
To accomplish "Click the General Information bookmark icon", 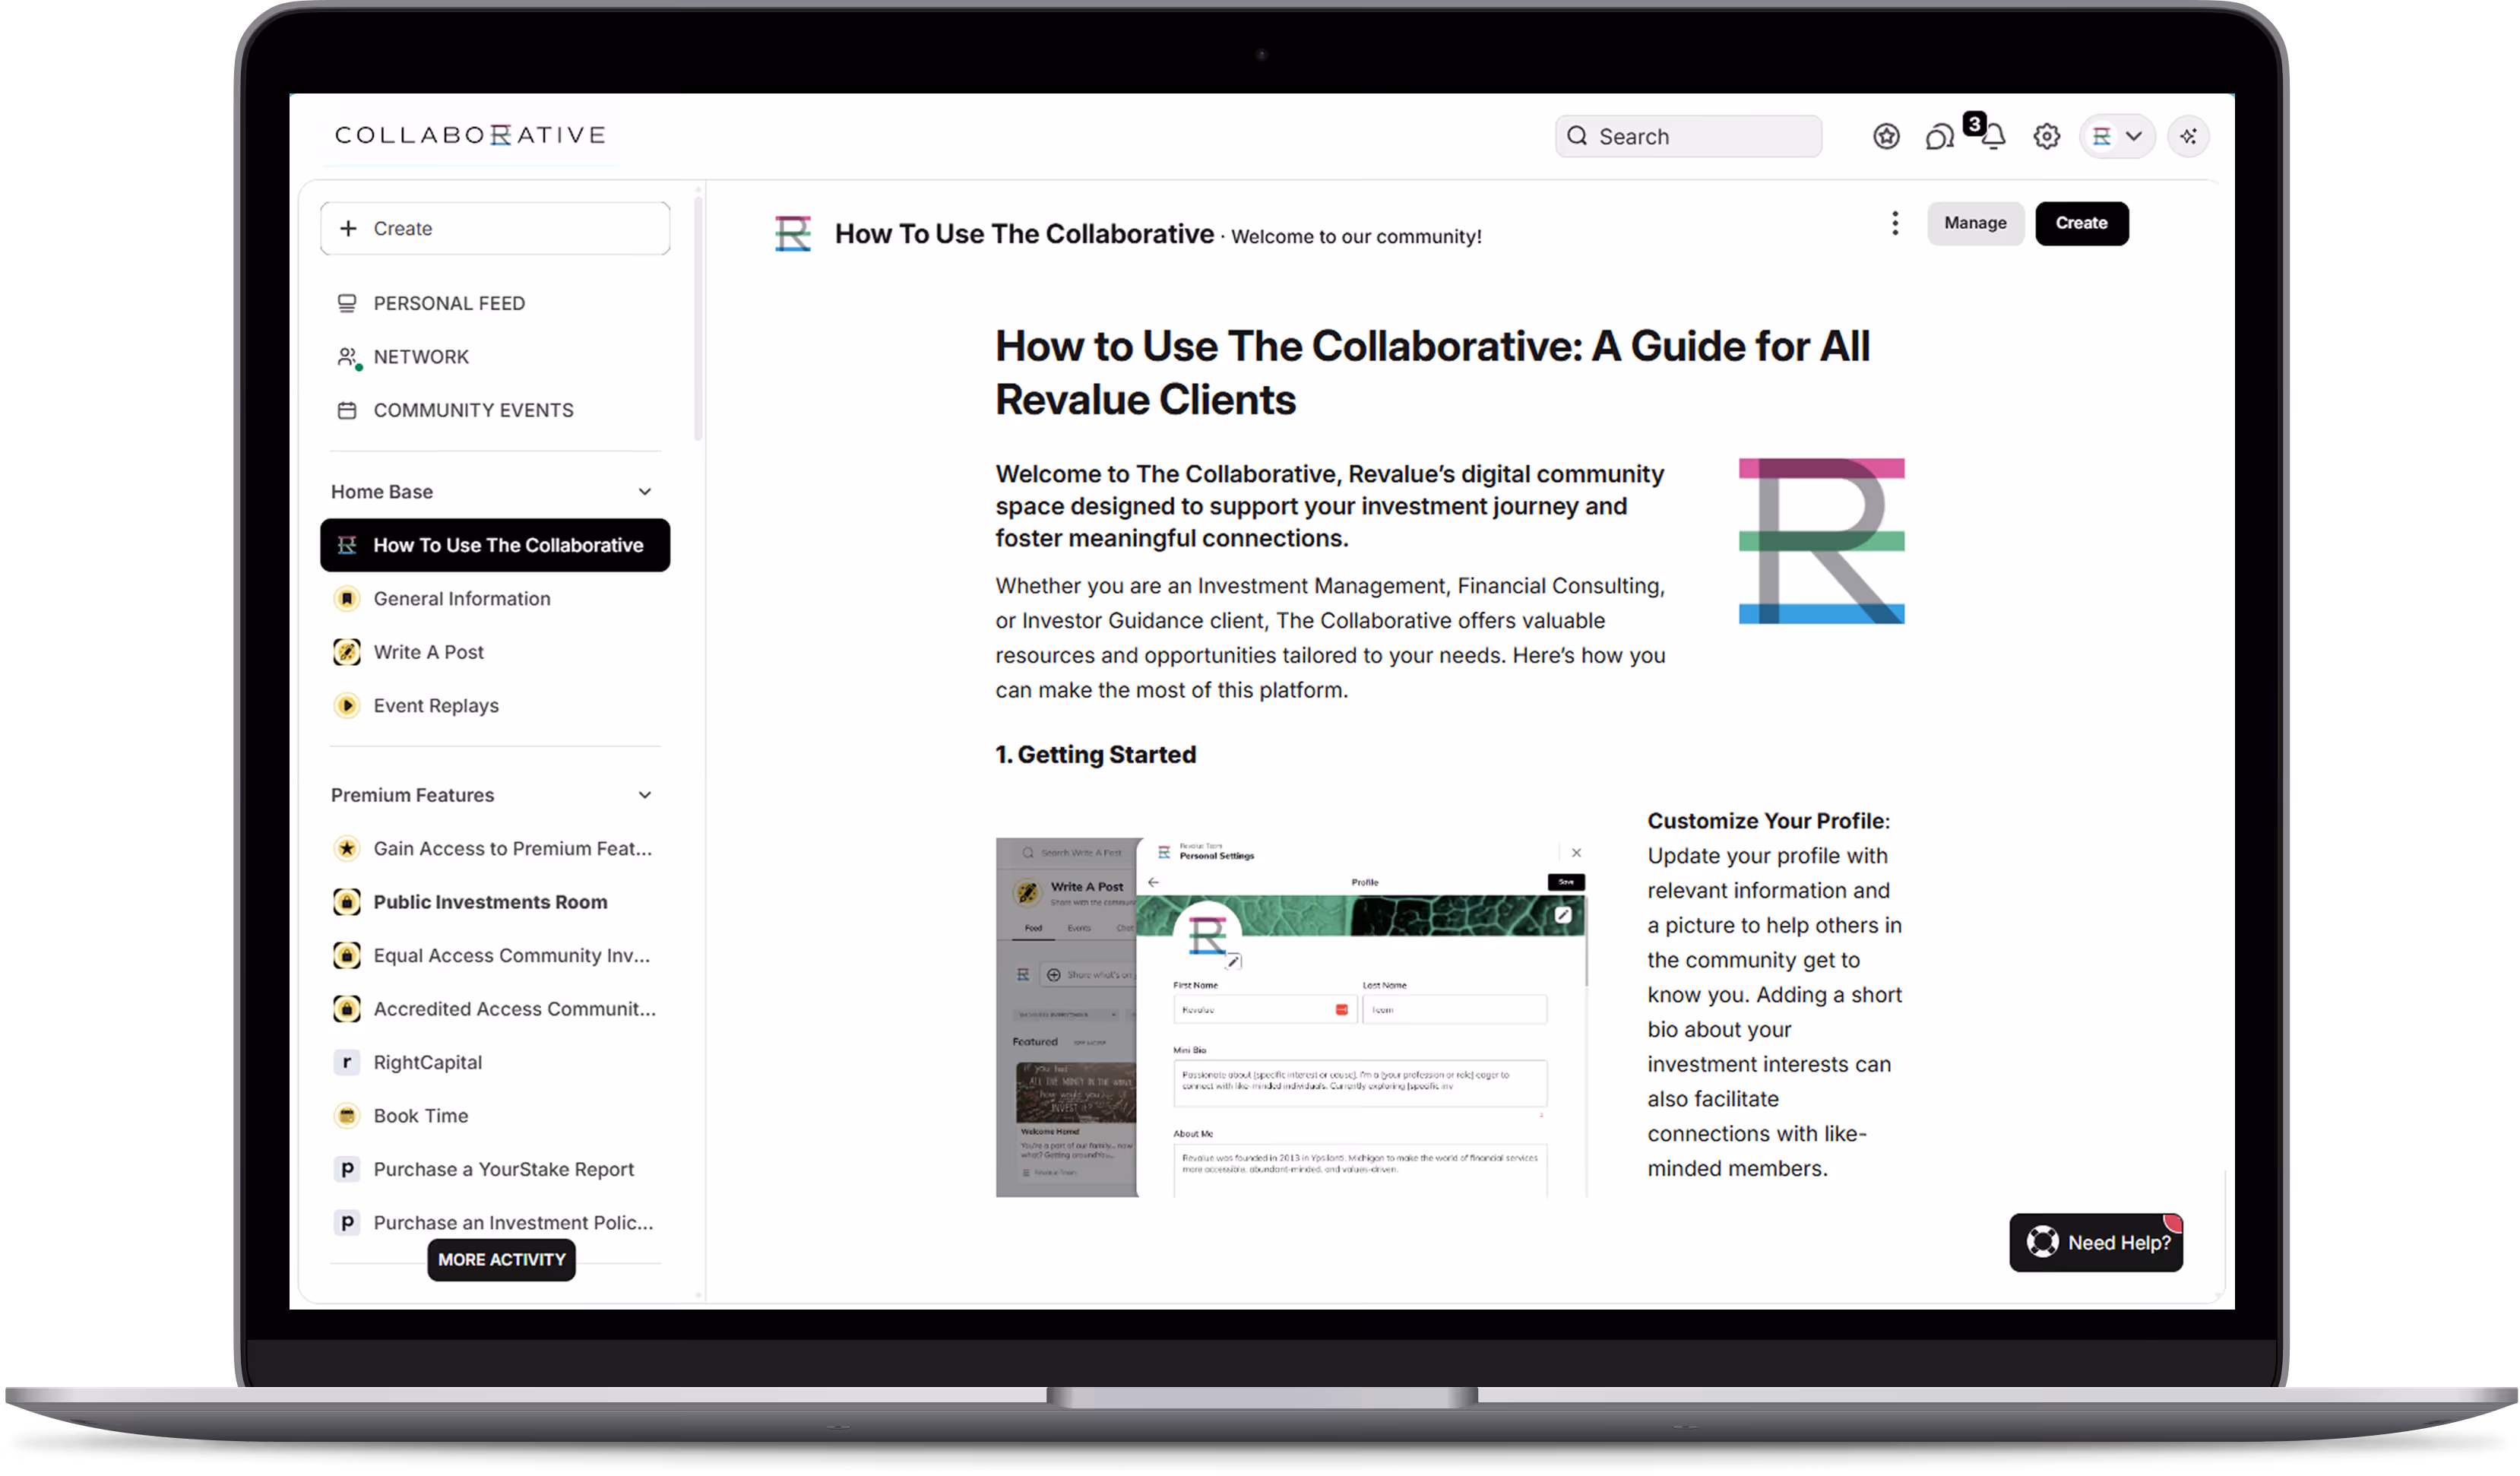I will (x=347, y=599).
